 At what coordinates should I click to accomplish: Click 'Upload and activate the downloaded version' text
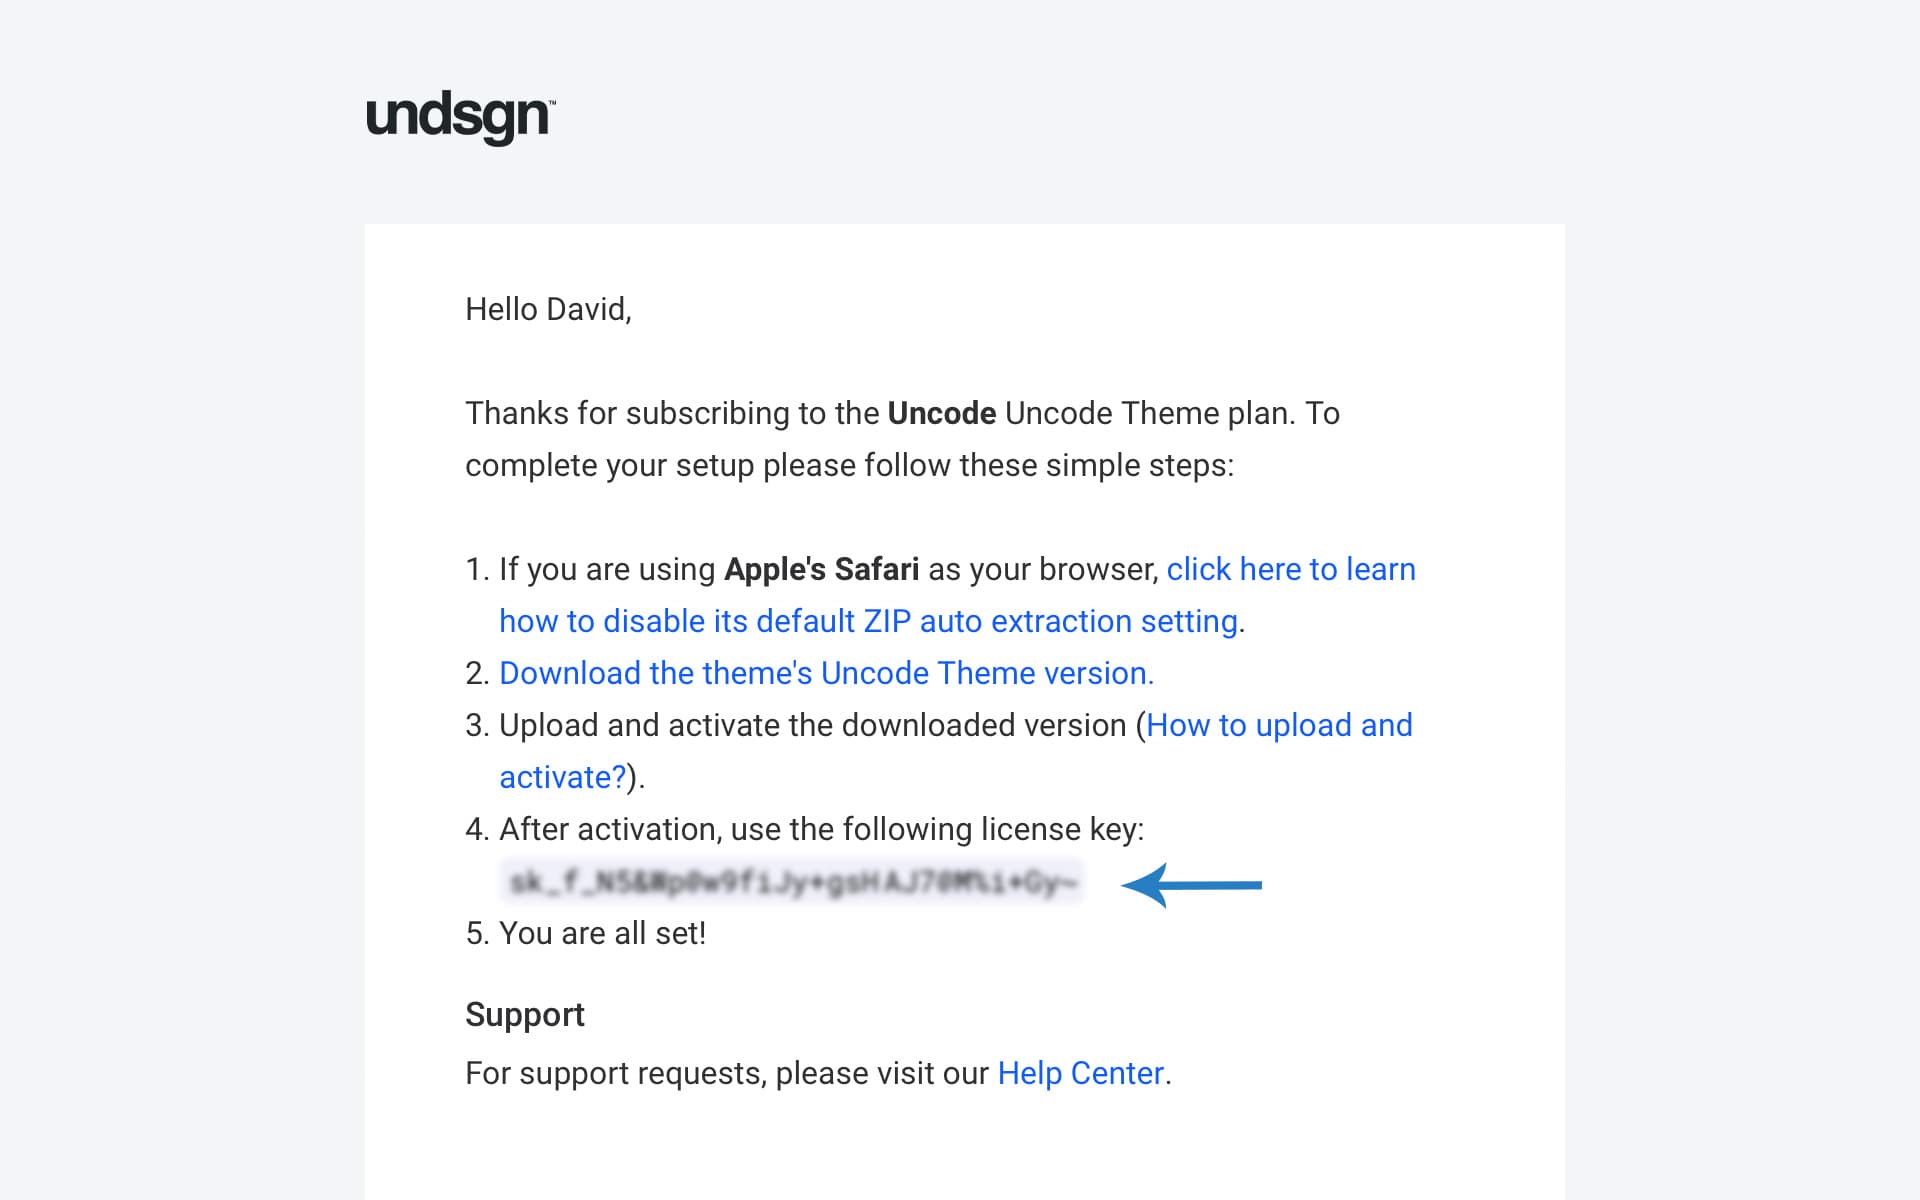pos(812,725)
